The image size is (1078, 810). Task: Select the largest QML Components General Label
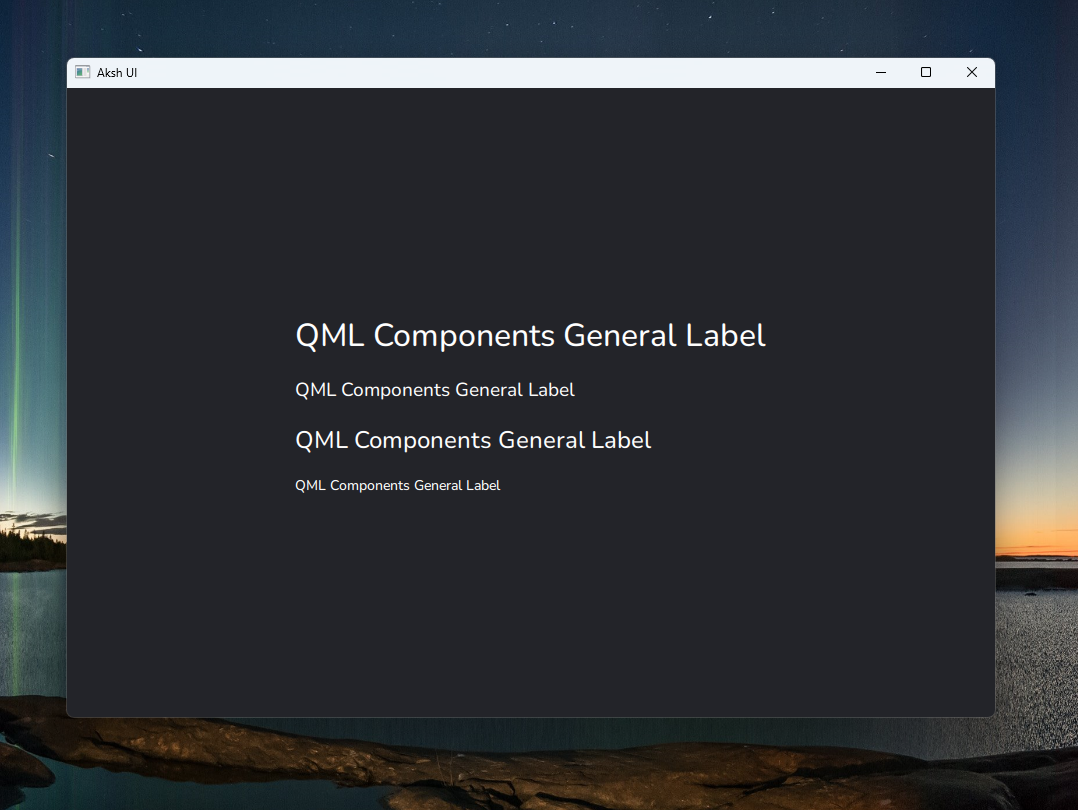click(x=530, y=336)
